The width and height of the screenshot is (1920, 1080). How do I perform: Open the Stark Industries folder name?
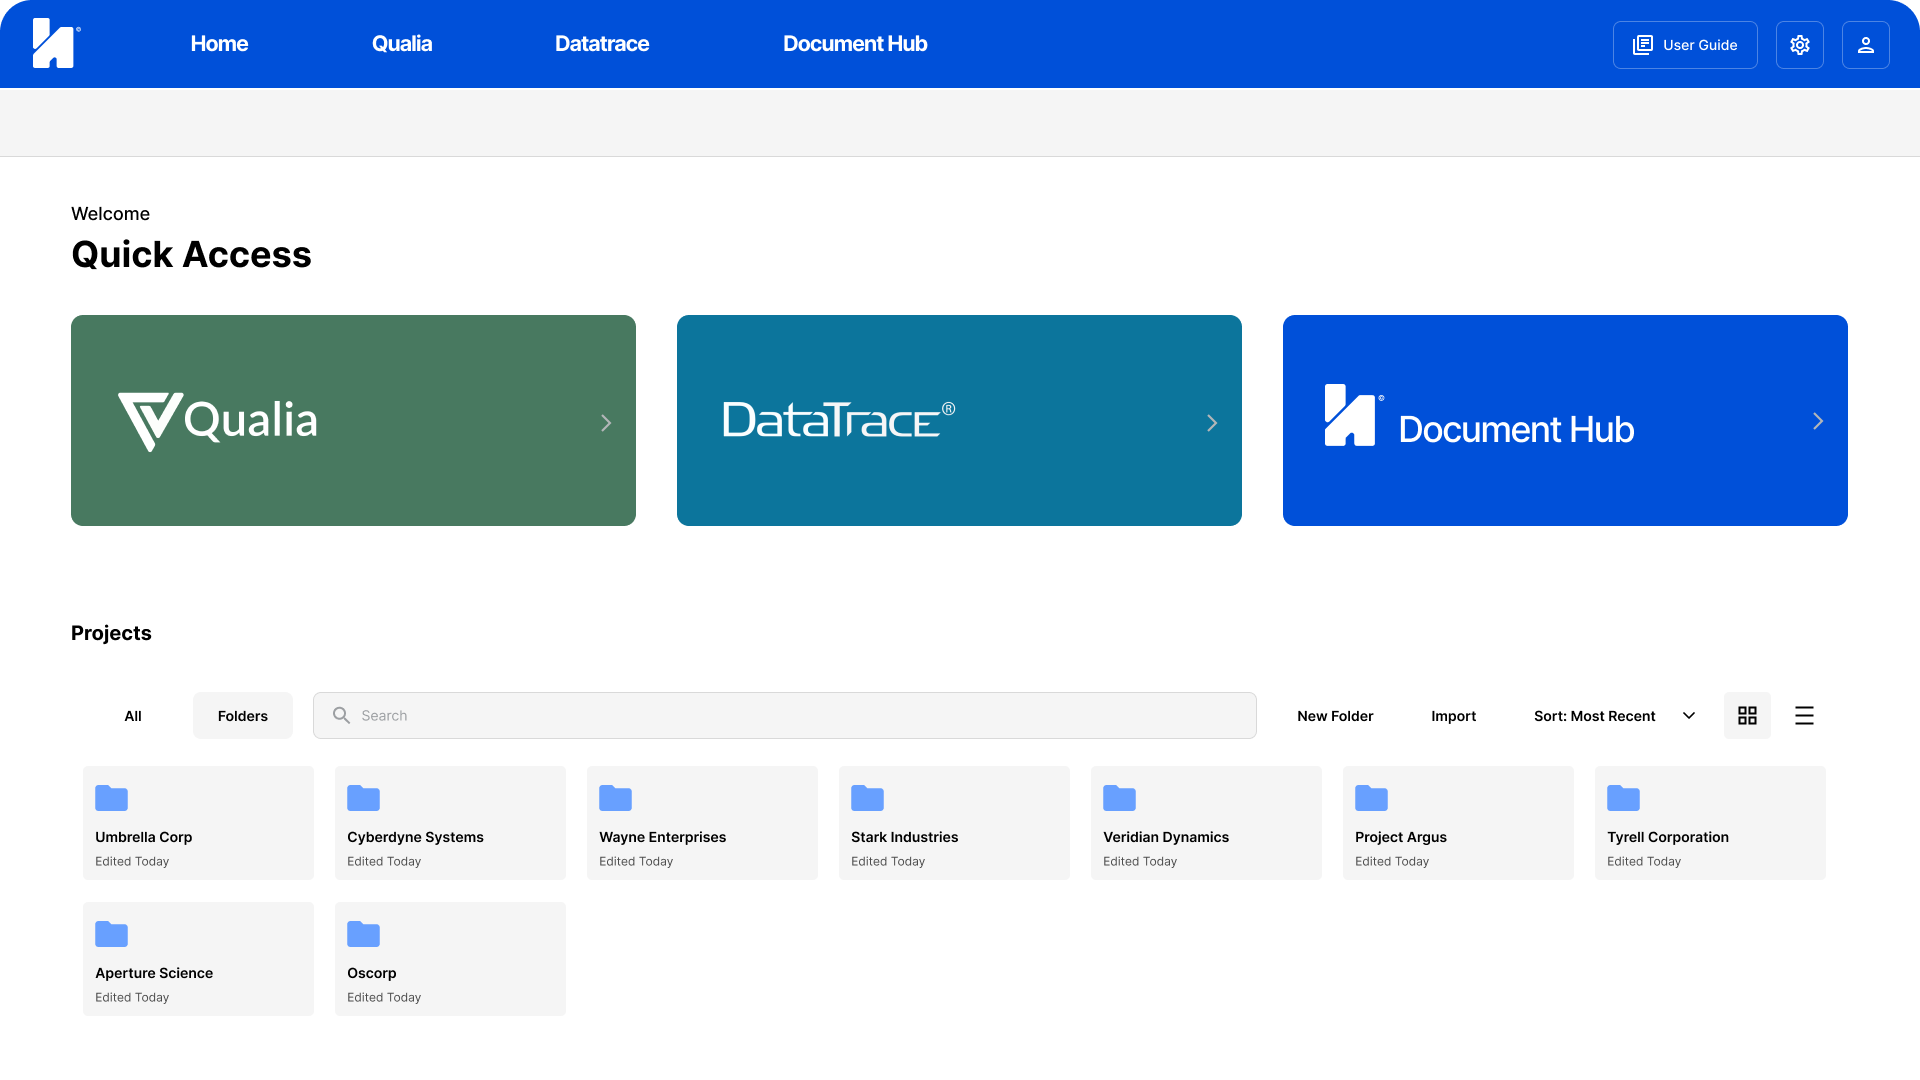click(904, 837)
